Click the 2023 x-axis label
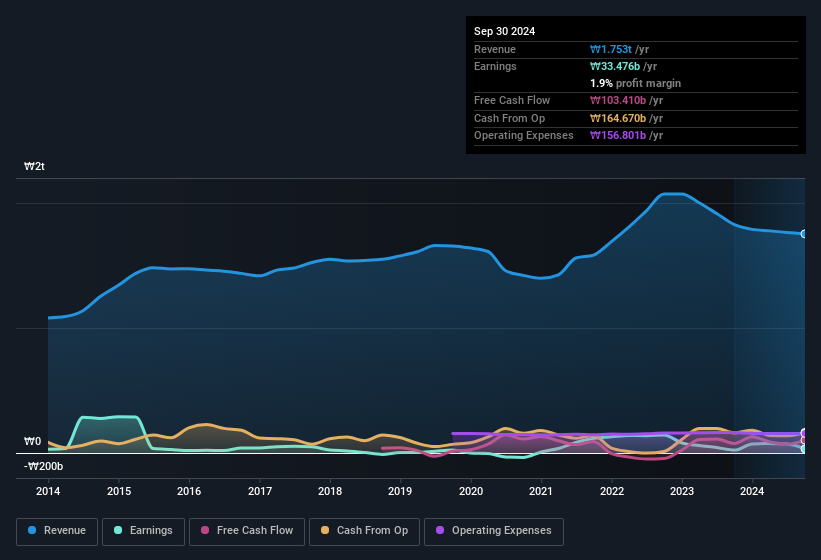The image size is (821, 560). tap(682, 491)
